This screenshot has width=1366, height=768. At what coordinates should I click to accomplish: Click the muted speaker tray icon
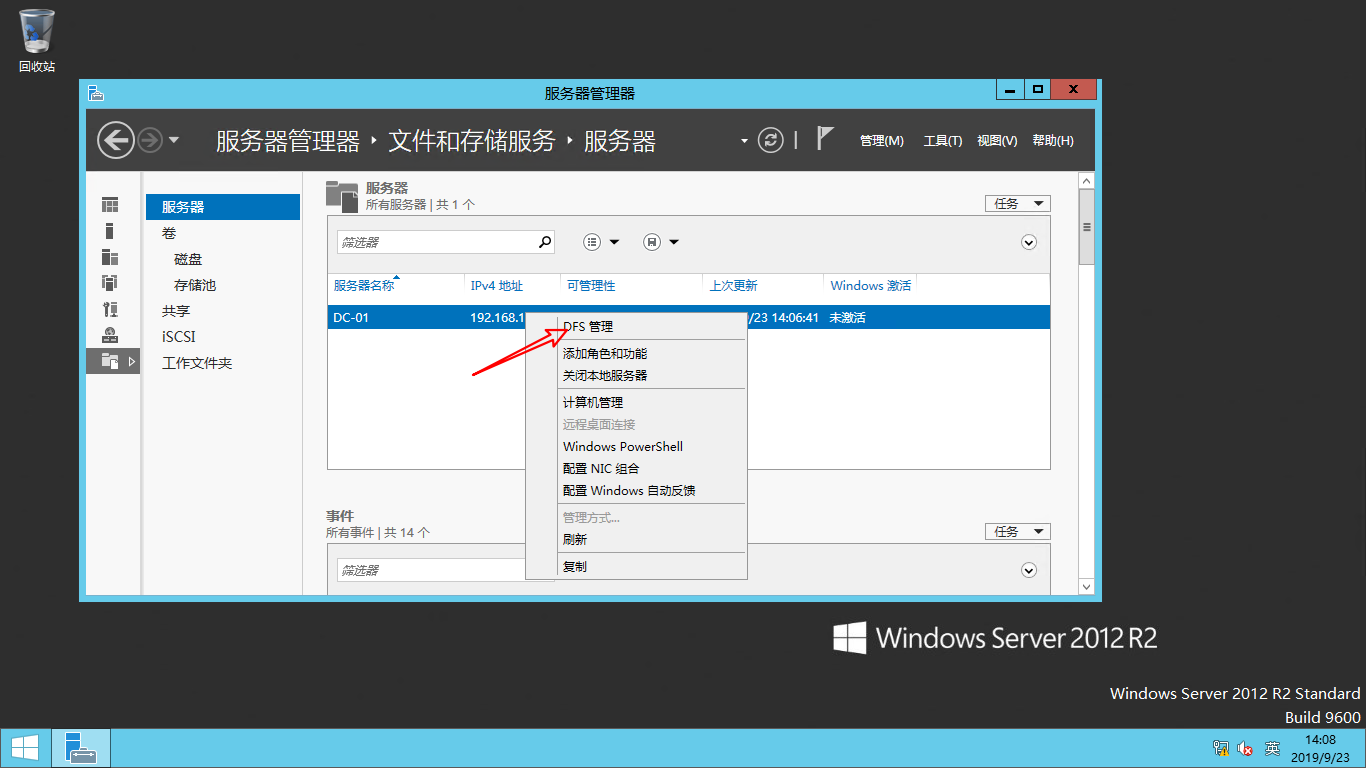[x=1246, y=748]
